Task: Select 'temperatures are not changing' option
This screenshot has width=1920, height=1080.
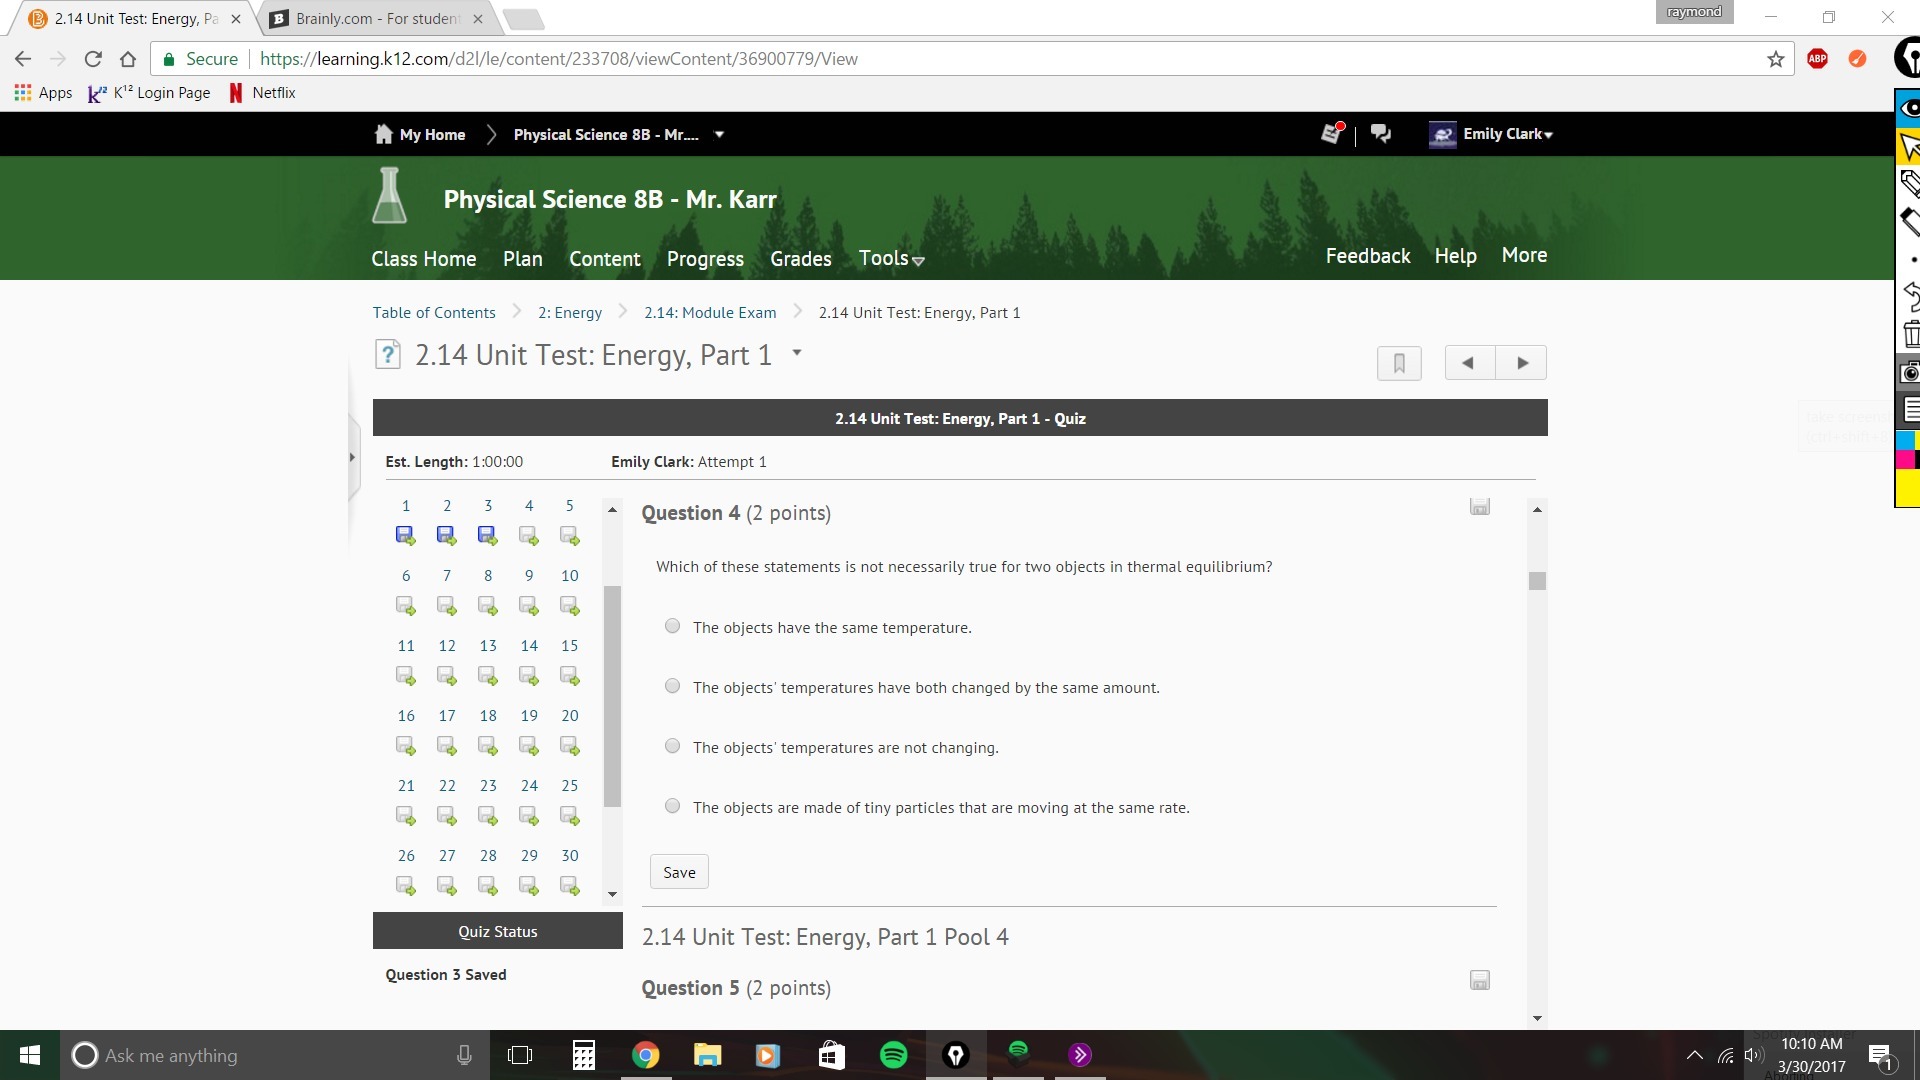Action: tap(672, 747)
